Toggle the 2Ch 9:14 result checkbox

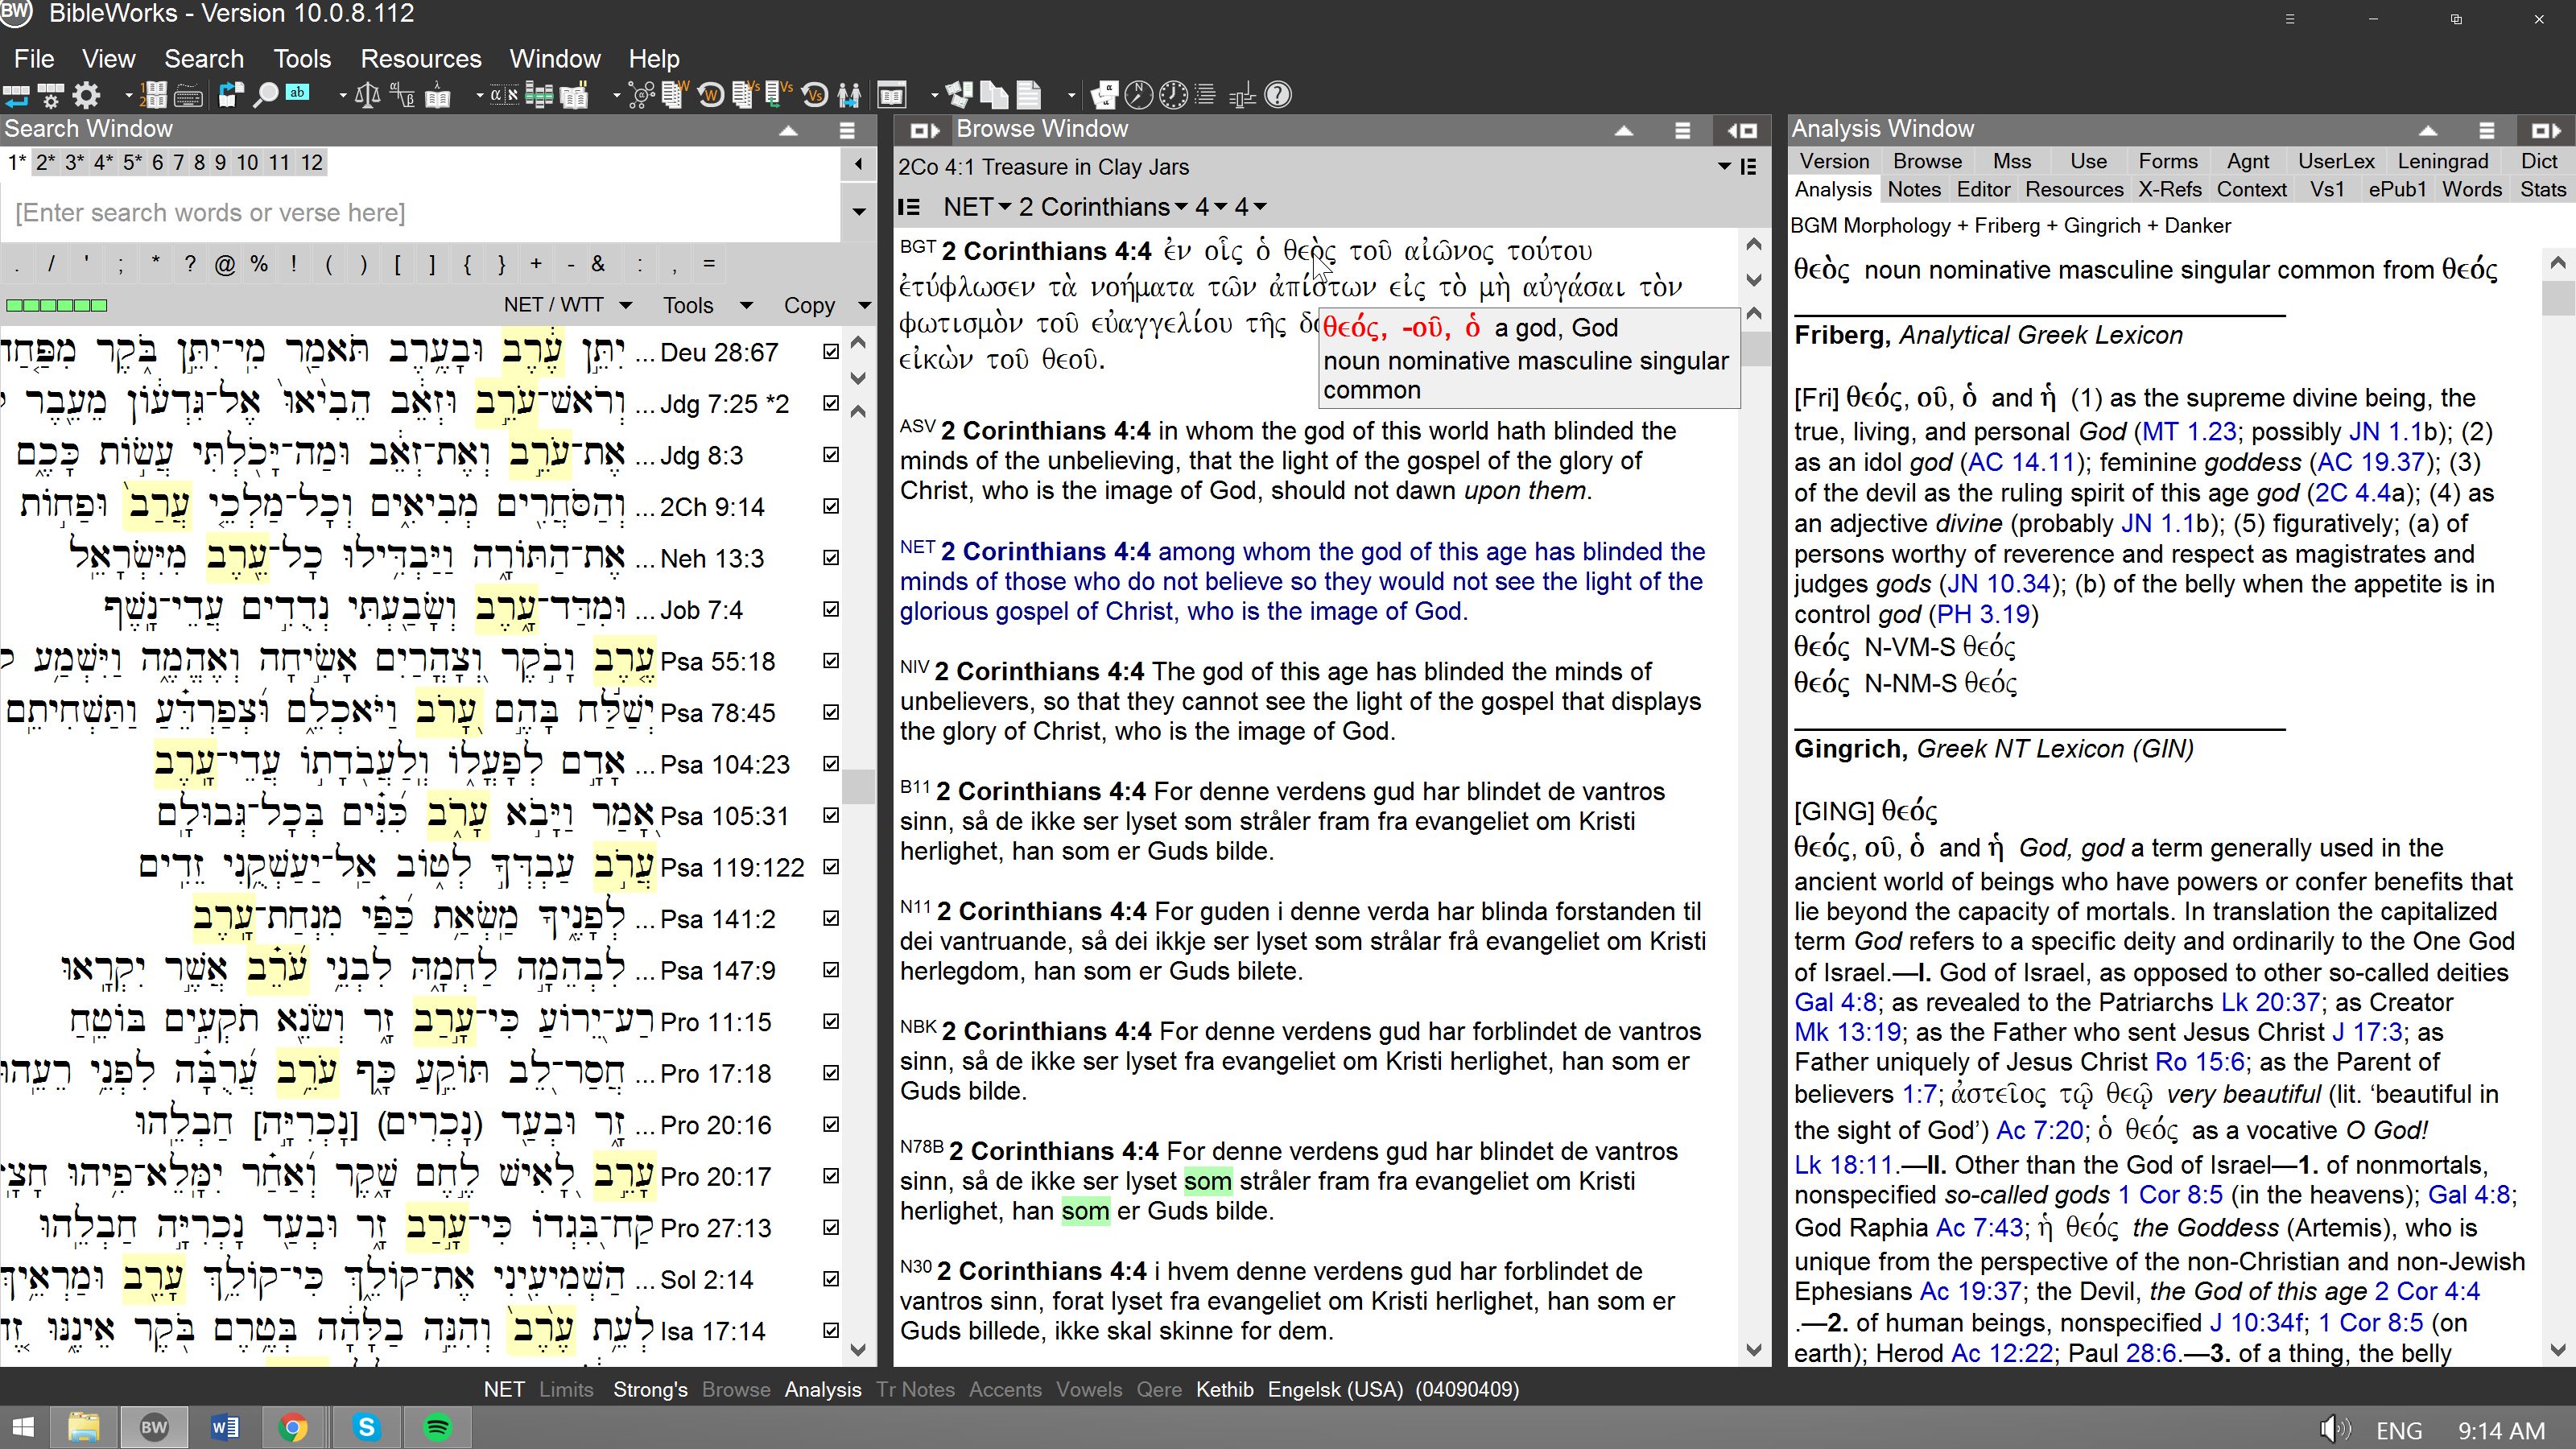(x=830, y=507)
